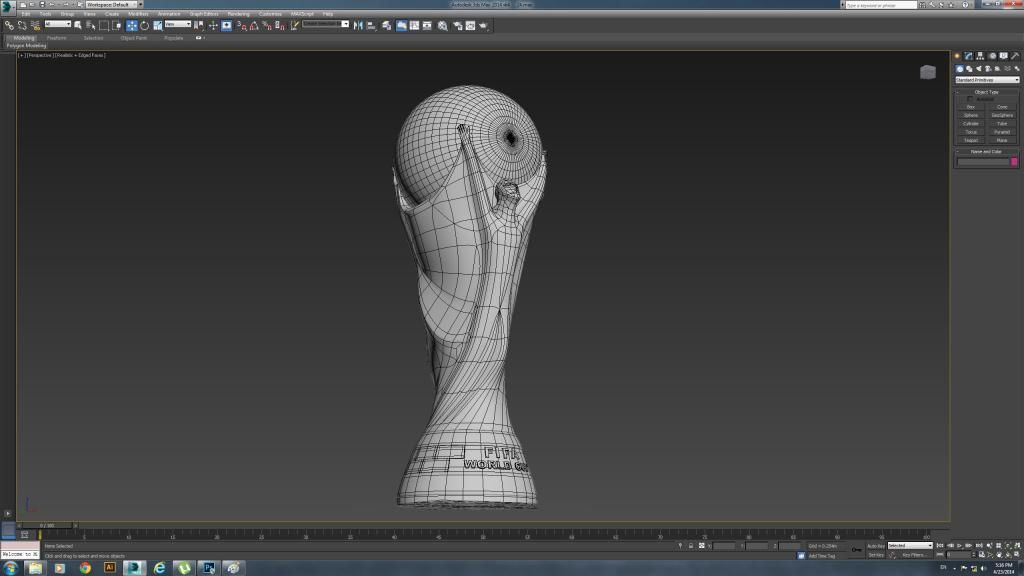Screen dimensions: 1024x576
Task: Open the selection filter dropdown
Action: (x=57, y=24)
